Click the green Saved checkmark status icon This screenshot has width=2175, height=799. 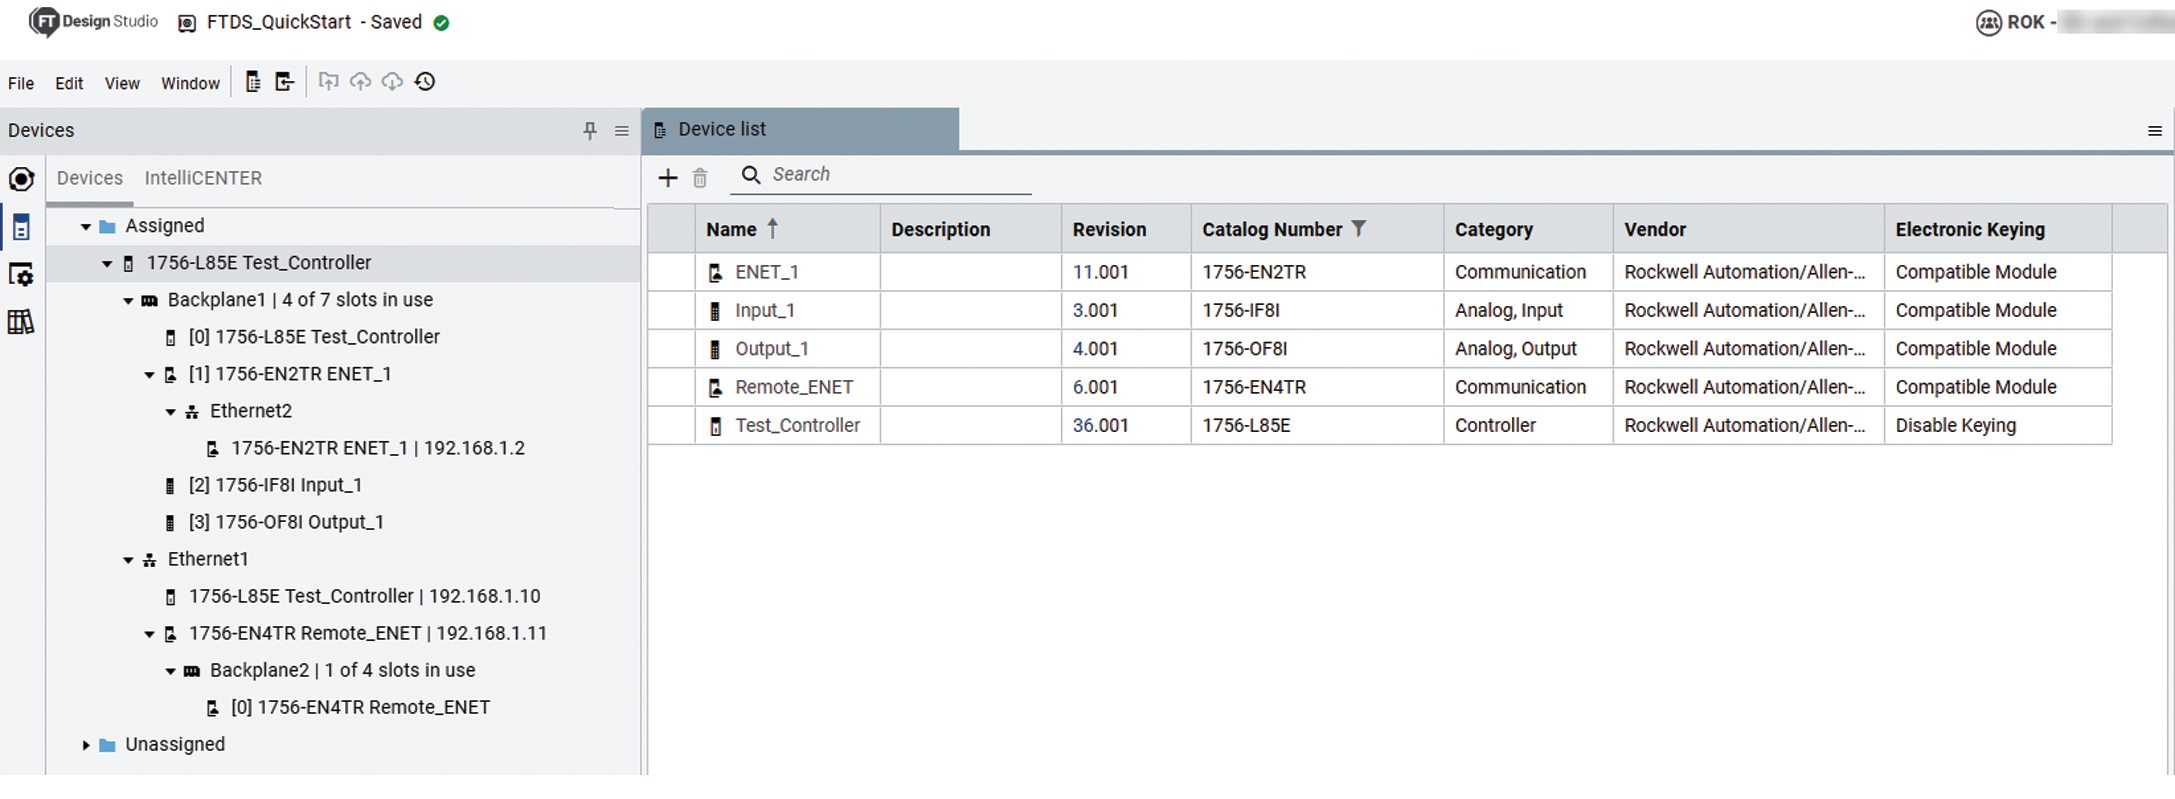[x=441, y=23]
